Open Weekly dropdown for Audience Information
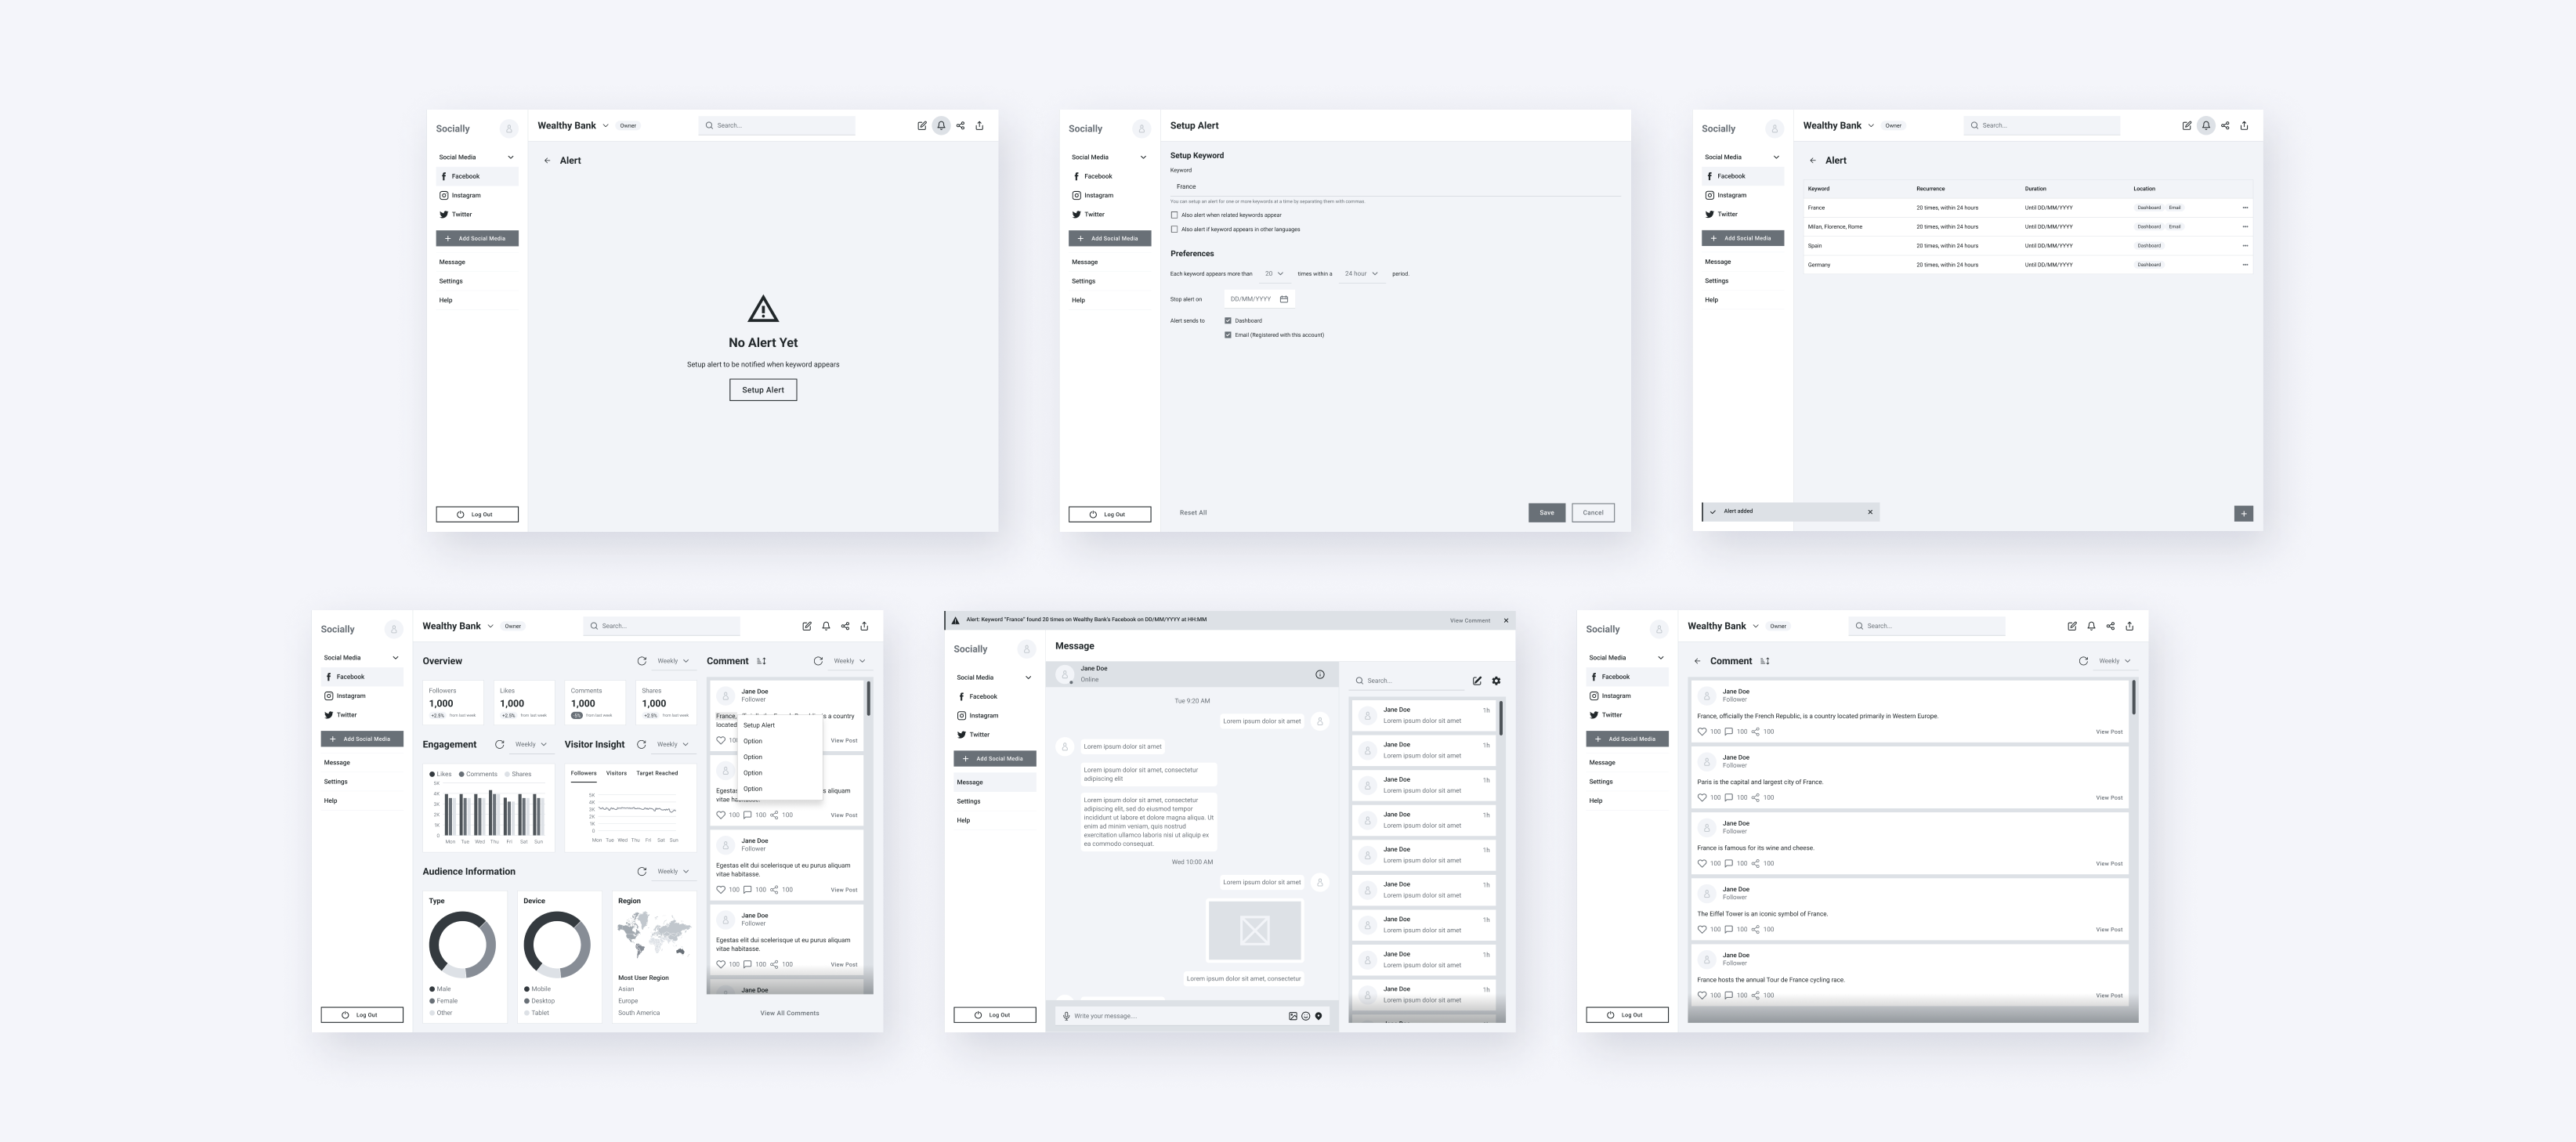This screenshot has width=2576, height=1142. point(672,872)
